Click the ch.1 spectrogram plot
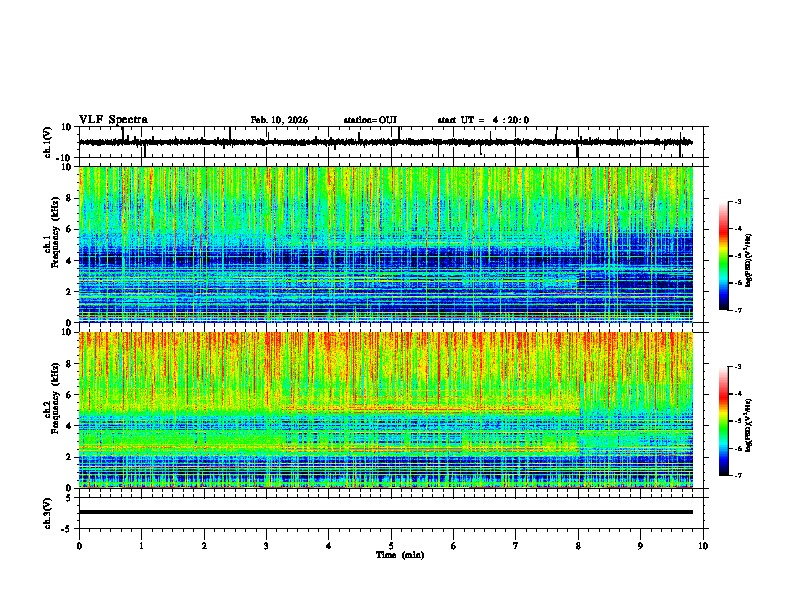 386,244
